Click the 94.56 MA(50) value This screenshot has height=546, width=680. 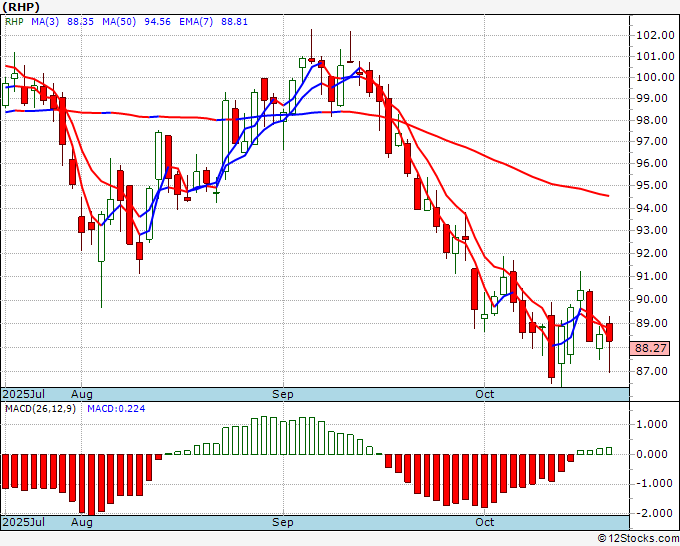coord(157,22)
